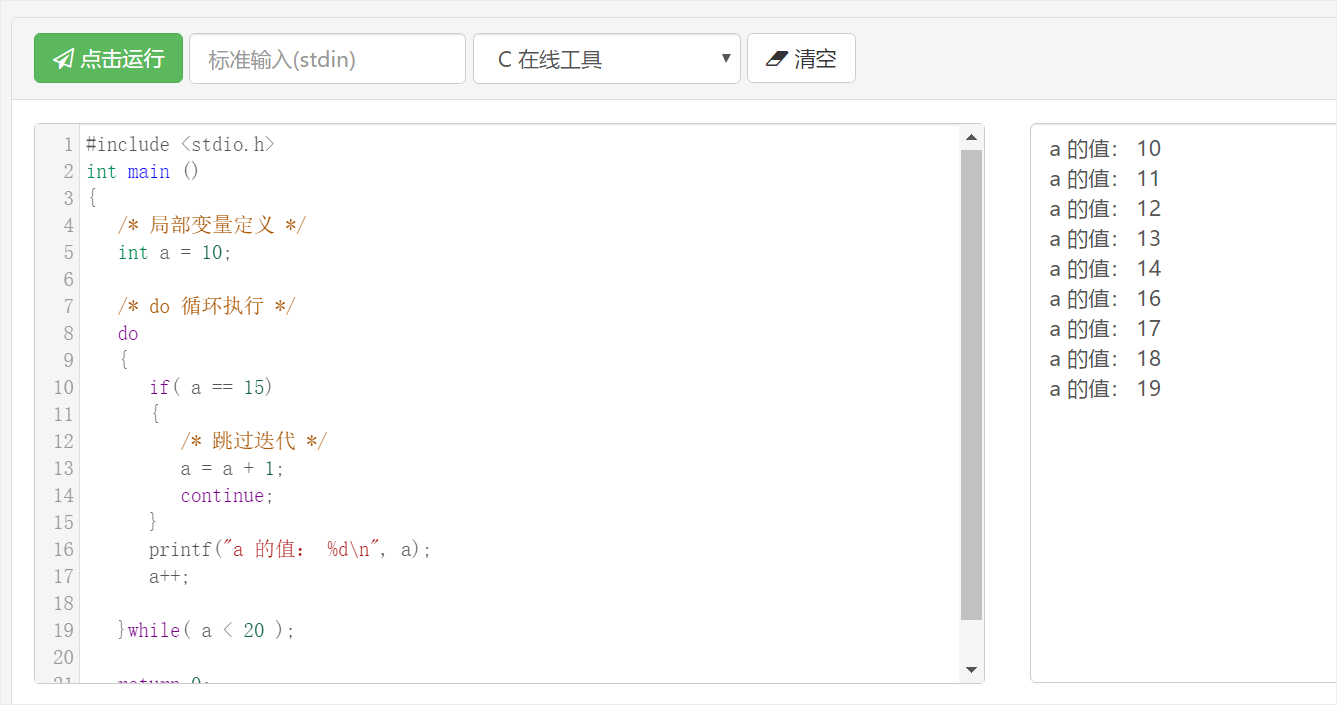1337x705 pixels.
Task: Focus the 标准输入(stdin) input field
Action: click(327, 59)
